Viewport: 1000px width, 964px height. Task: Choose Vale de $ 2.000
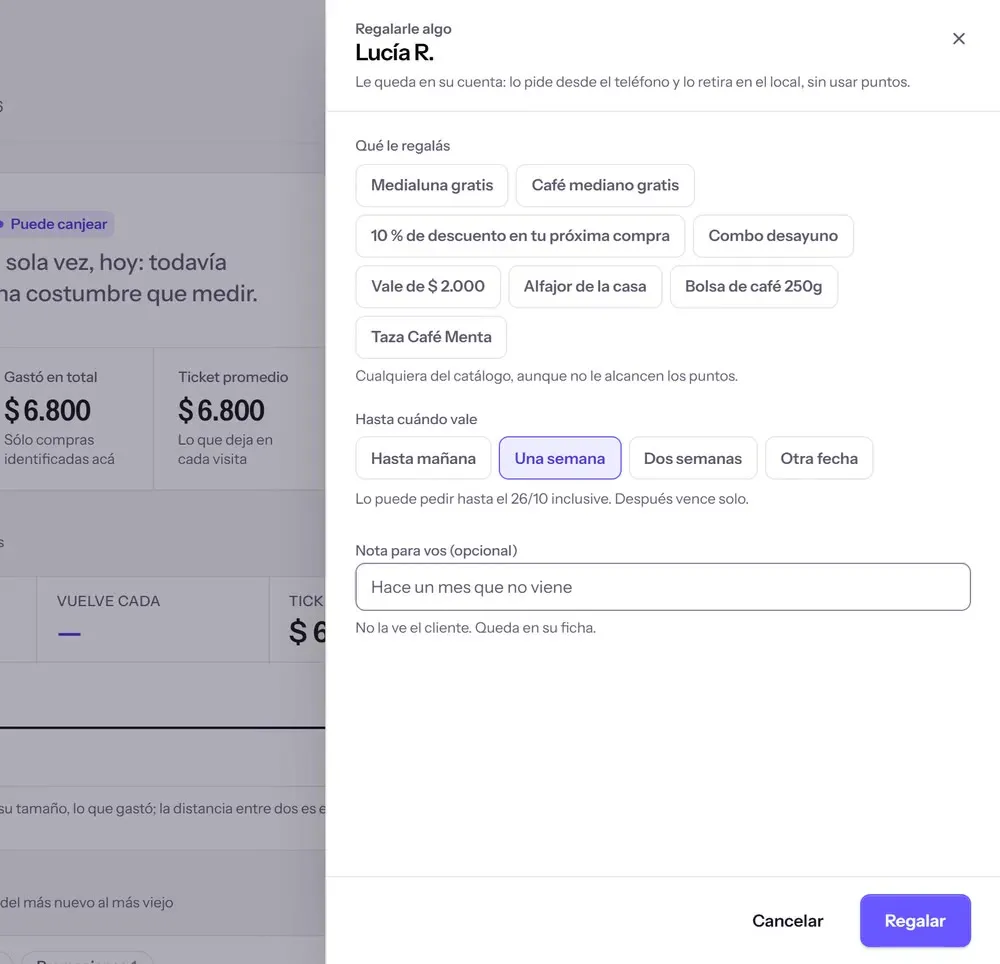point(428,287)
